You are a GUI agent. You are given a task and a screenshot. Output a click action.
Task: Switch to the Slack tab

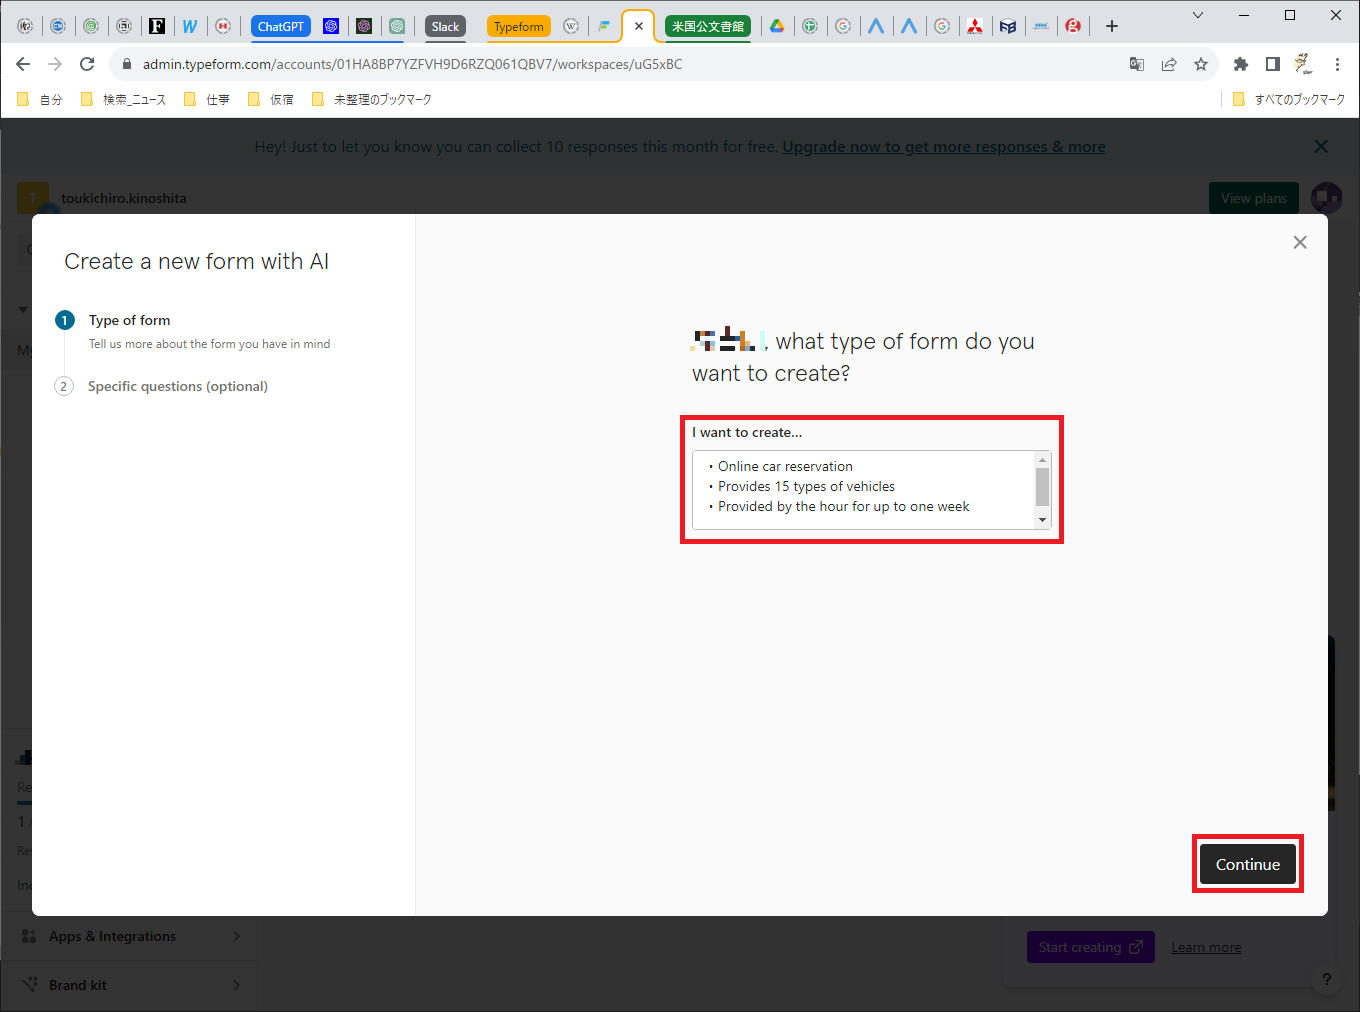pyautogui.click(x=445, y=26)
